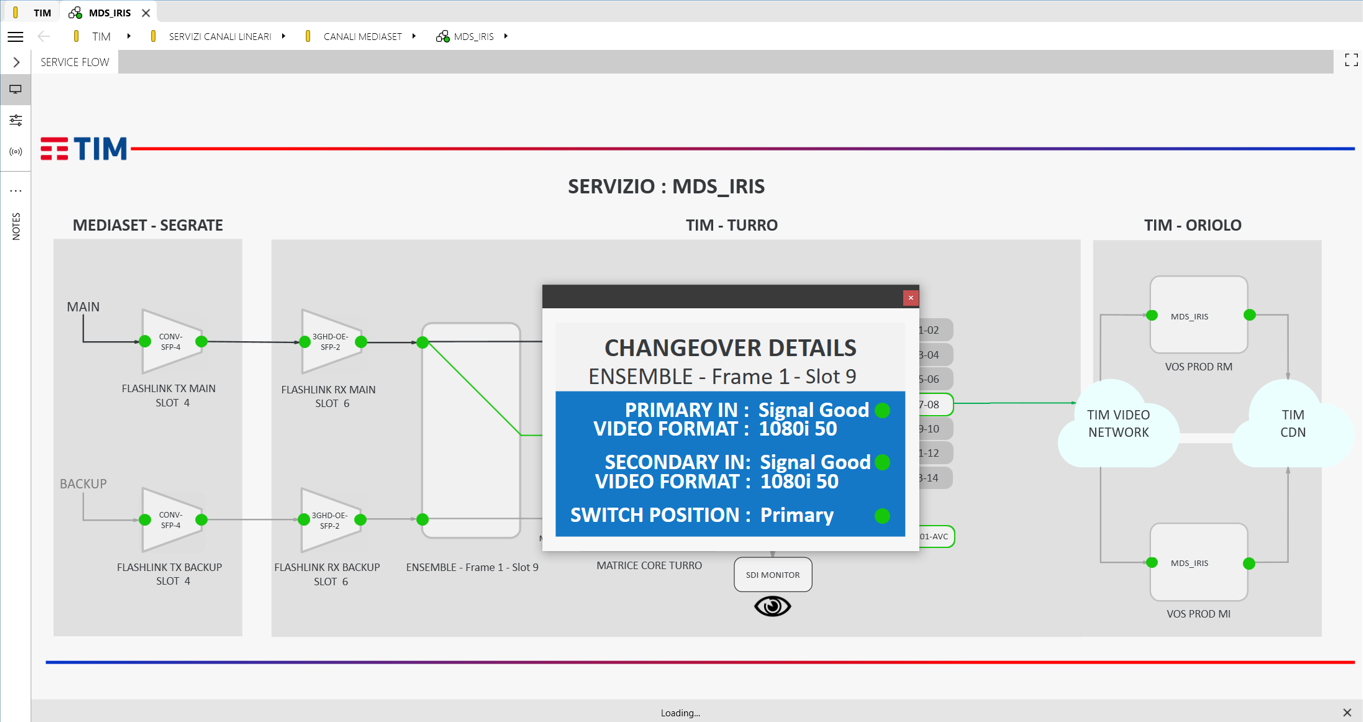1363x722 pixels.
Task: Select FLASHLINK RX BACKUP 3GHD-OE-SFP-2 block
Action: point(332,520)
